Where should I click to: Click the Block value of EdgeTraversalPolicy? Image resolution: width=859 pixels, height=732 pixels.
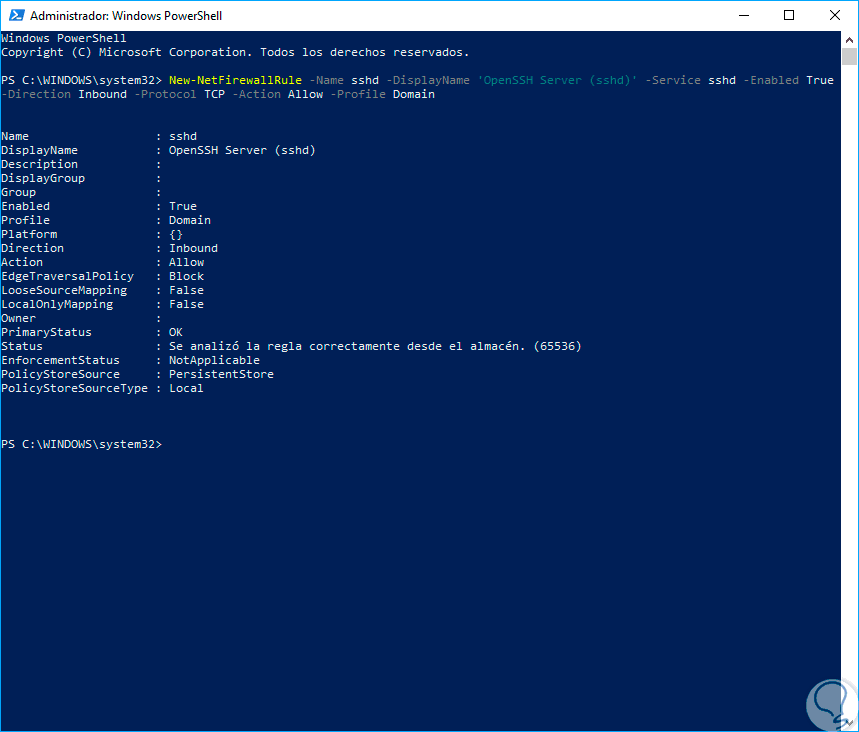(x=186, y=276)
